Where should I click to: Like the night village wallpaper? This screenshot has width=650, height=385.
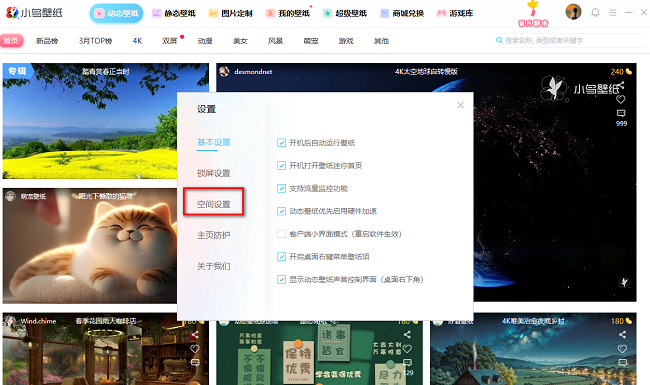point(622,349)
